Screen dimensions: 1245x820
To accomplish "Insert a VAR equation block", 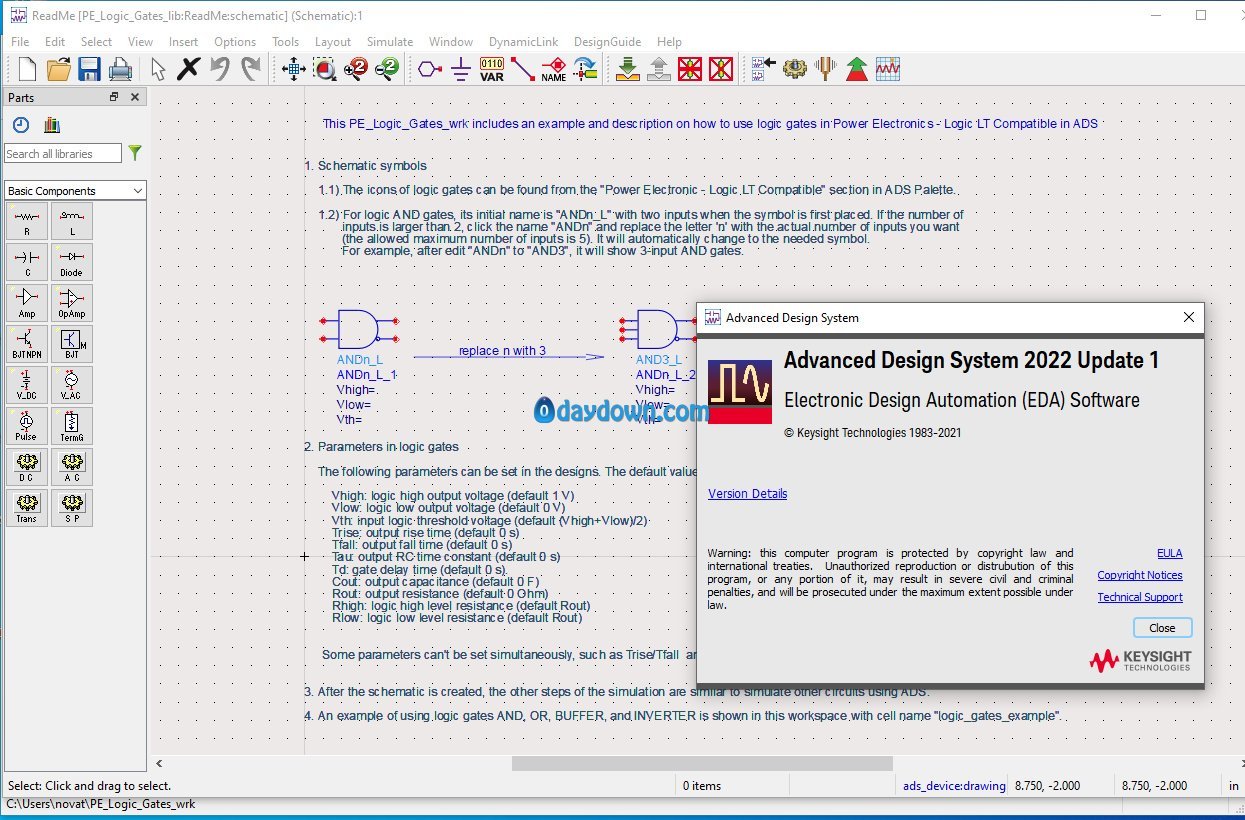I will pos(492,69).
